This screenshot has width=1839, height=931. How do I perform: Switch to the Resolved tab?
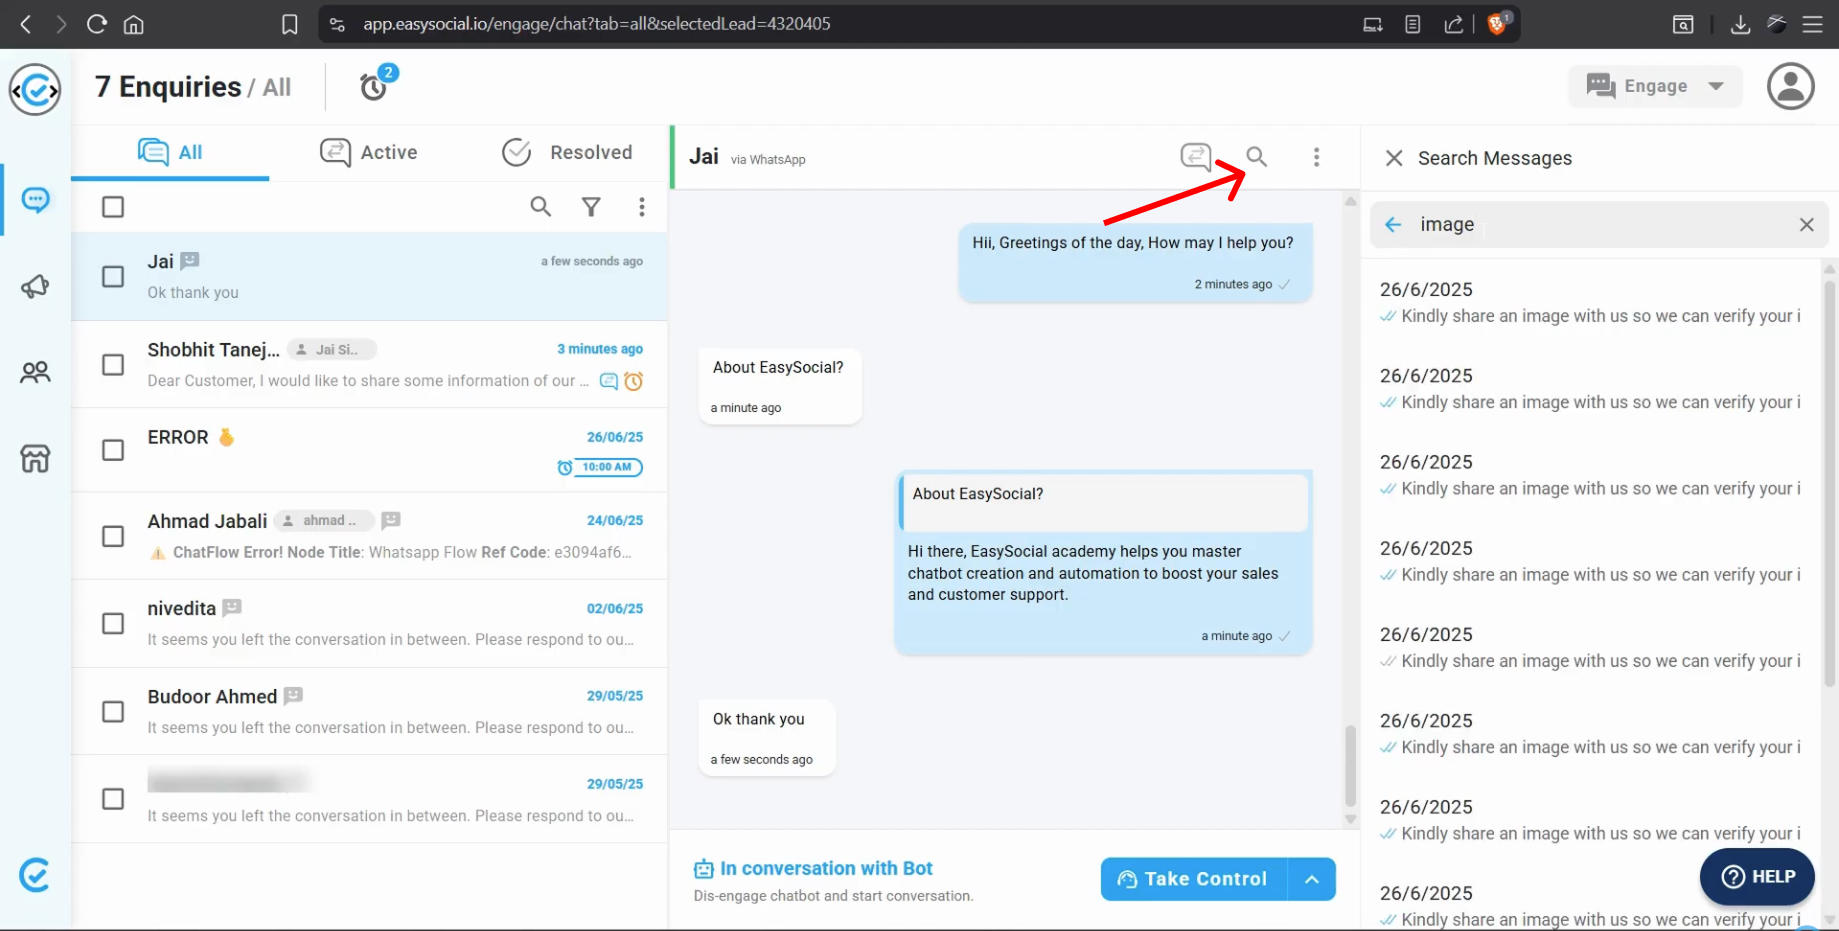567,153
